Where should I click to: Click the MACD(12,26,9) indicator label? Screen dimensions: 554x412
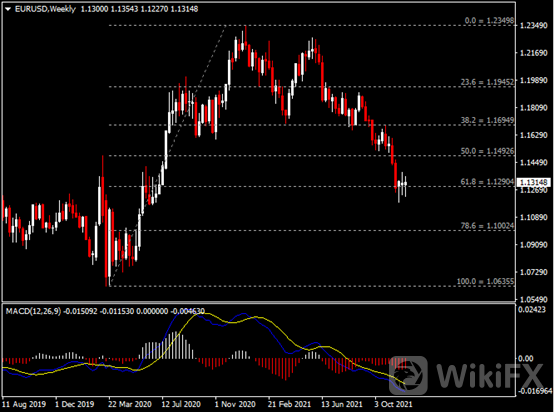coord(33,311)
